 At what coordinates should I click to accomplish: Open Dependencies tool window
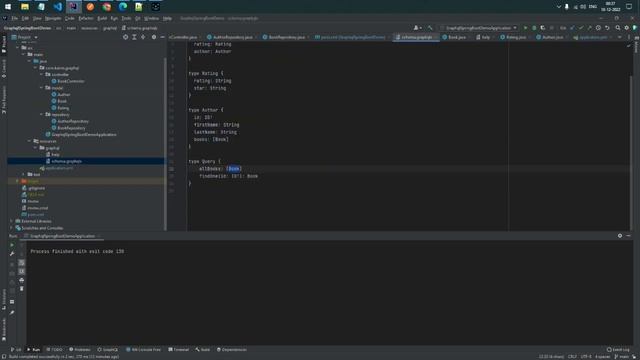[x=231, y=350]
